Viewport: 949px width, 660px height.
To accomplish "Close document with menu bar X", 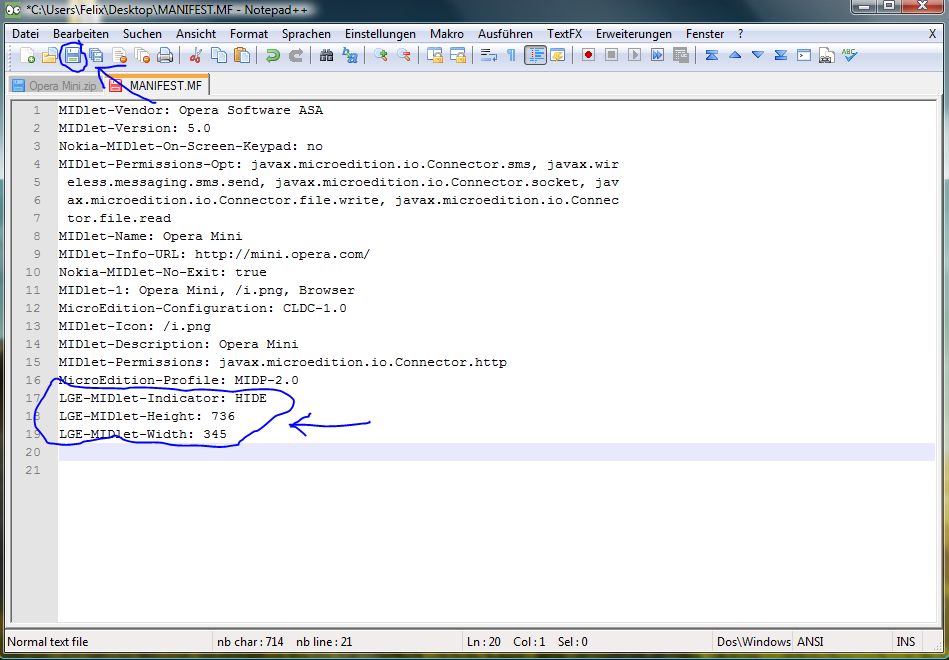I will tap(932, 34).
